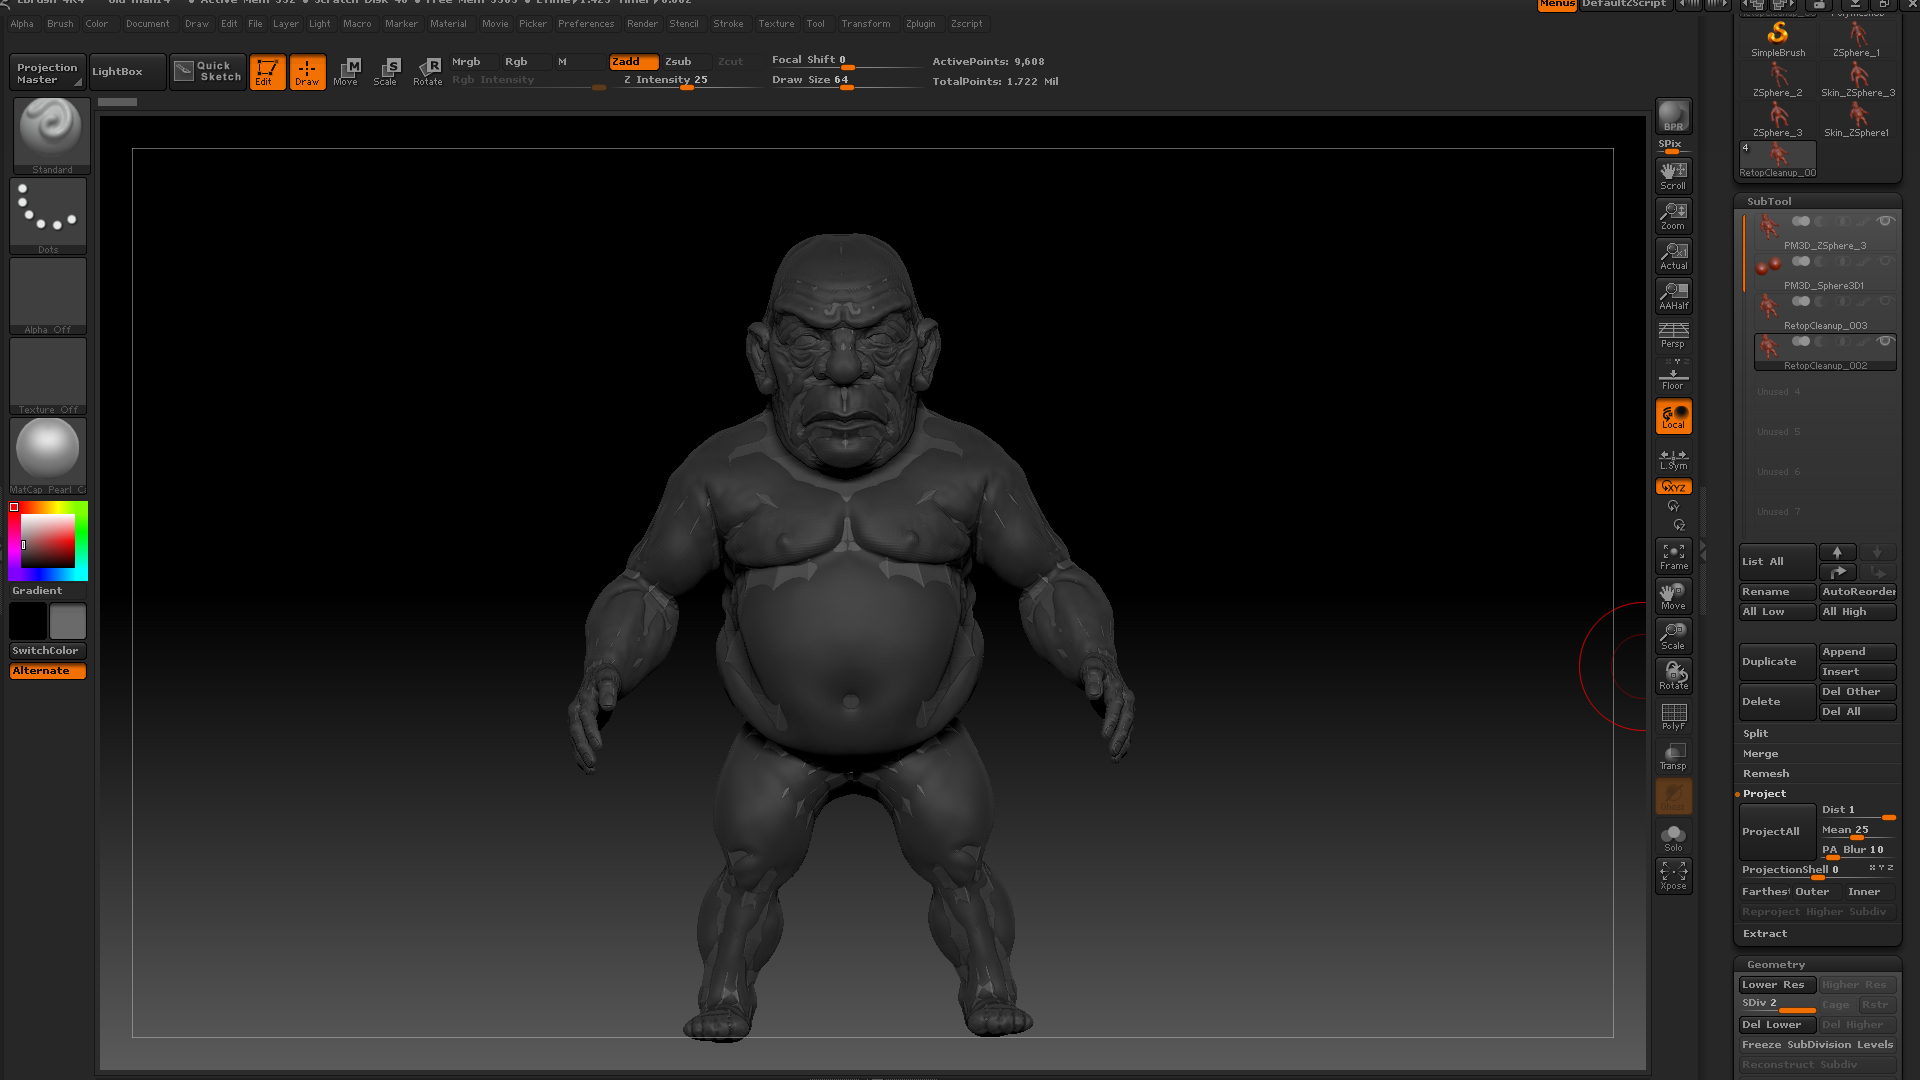
Task: Open the Quick Sketch tool
Action: [208, 72]
